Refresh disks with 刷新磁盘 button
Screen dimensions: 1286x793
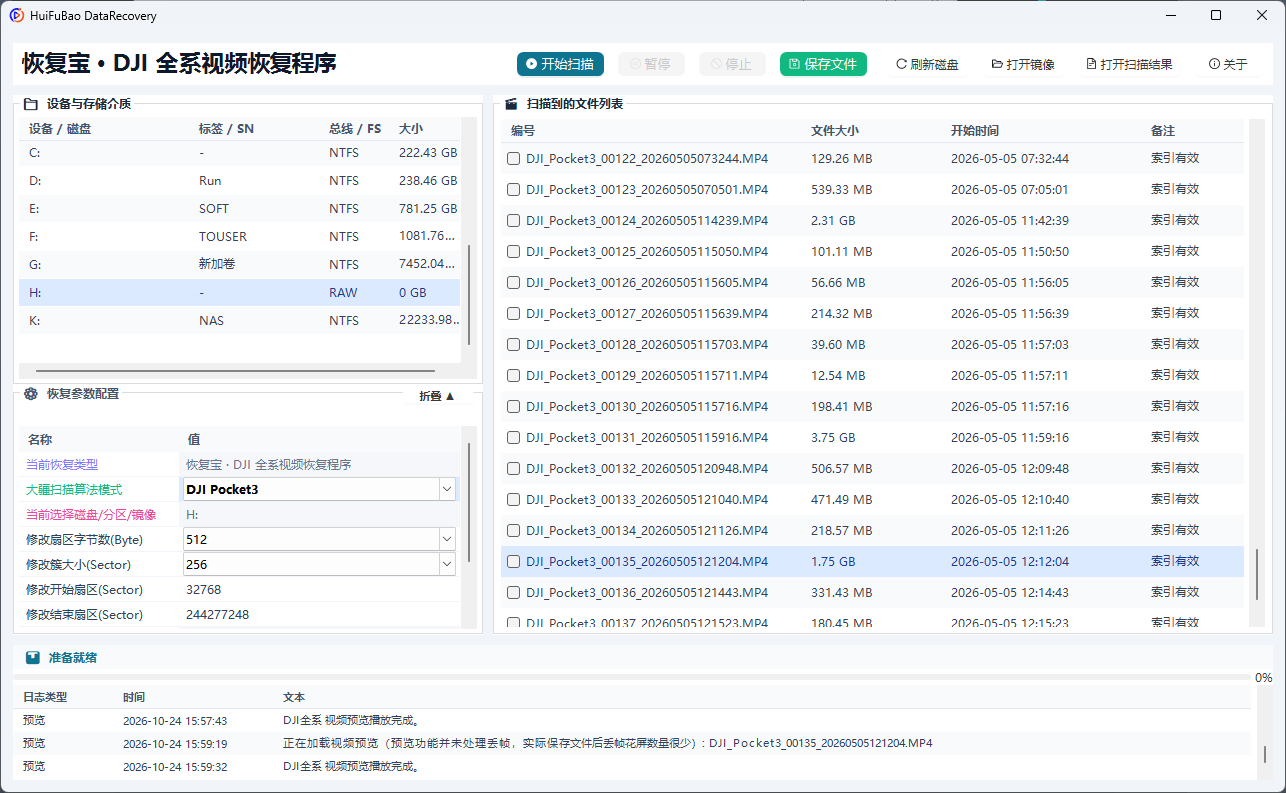coord(927,64)
